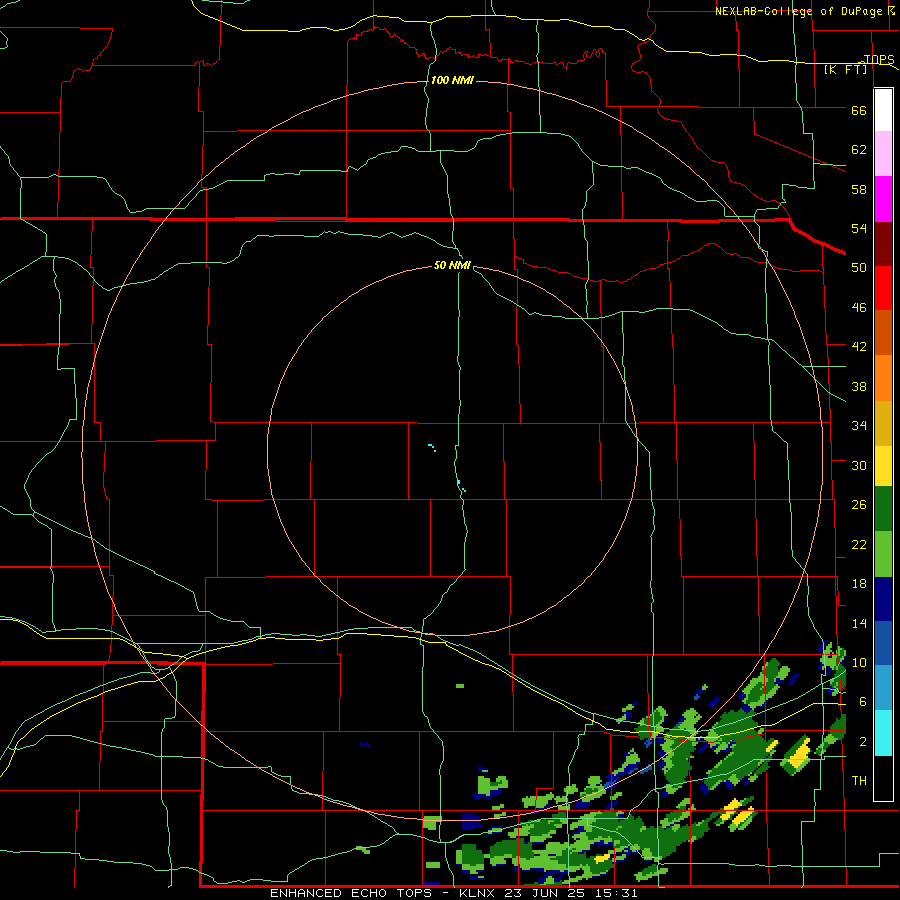Screen dimensions: 900x900
Task: Click the white swatch in the tops legend
Action: [x=883, y=110]
